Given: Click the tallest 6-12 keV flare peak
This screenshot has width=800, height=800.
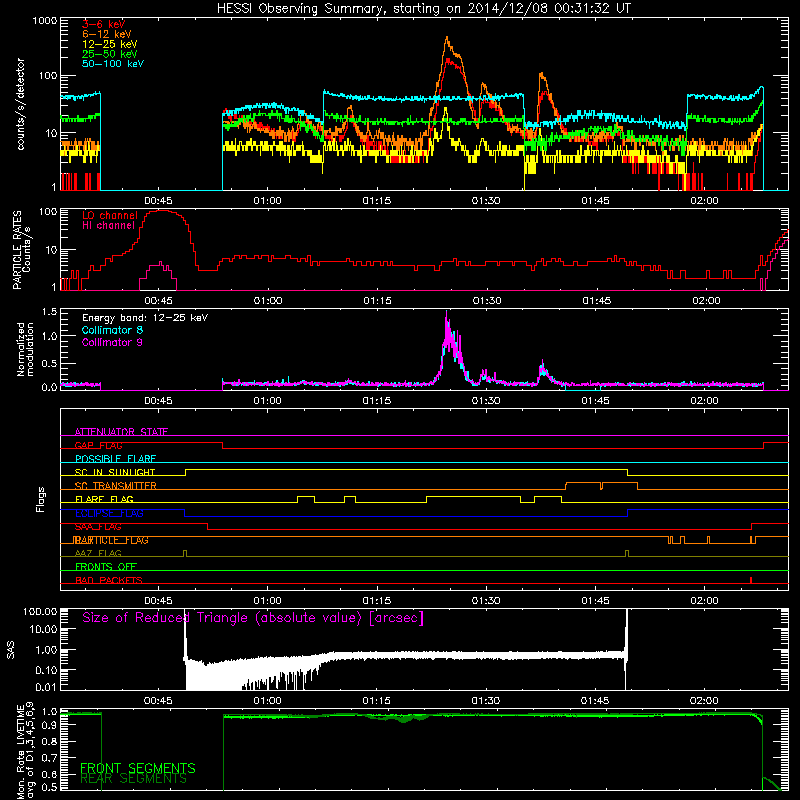Looking at the screenshot, I should (x=447, y=38).
